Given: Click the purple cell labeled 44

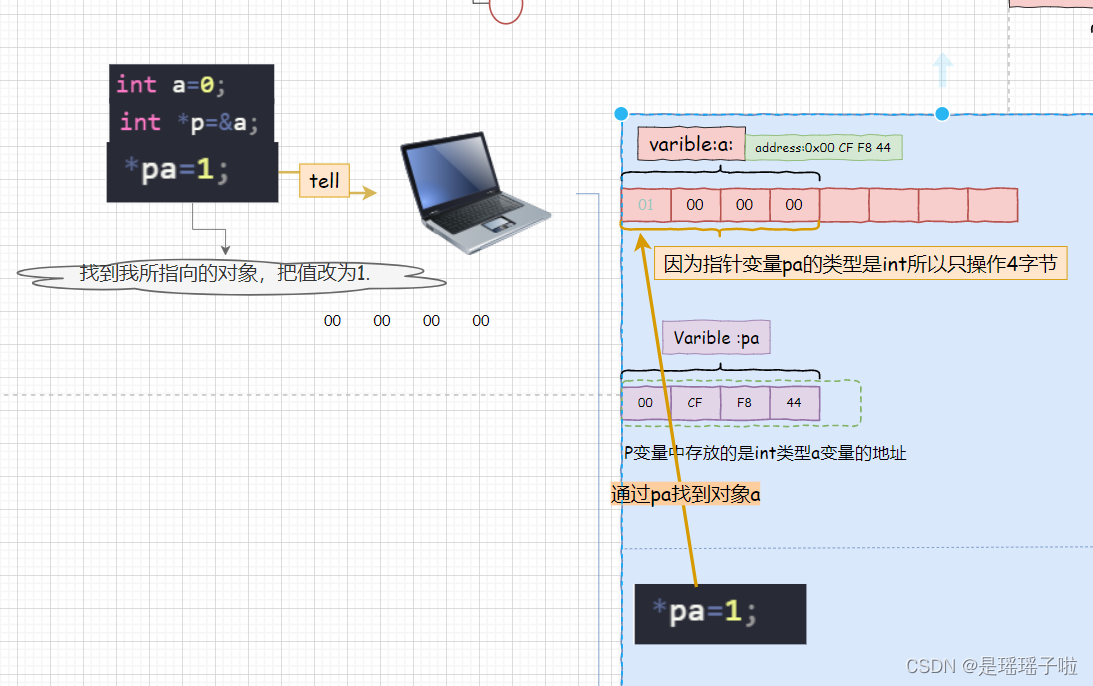Looking at the screenshot, I should point(795,403).
